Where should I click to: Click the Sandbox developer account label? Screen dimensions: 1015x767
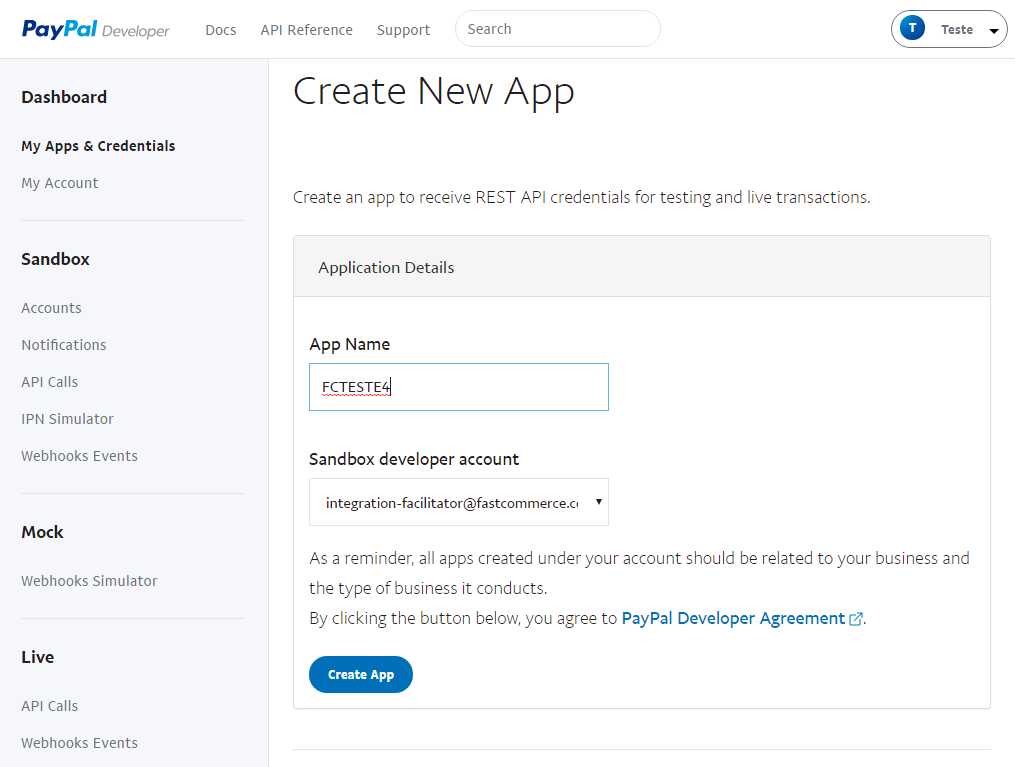(x=414, y=459)
